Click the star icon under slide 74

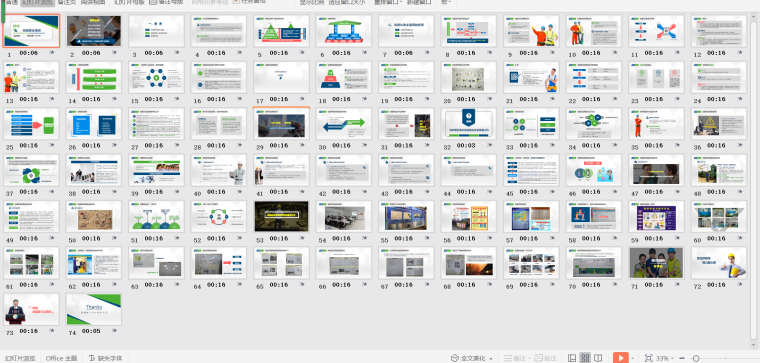coord(114,331)
